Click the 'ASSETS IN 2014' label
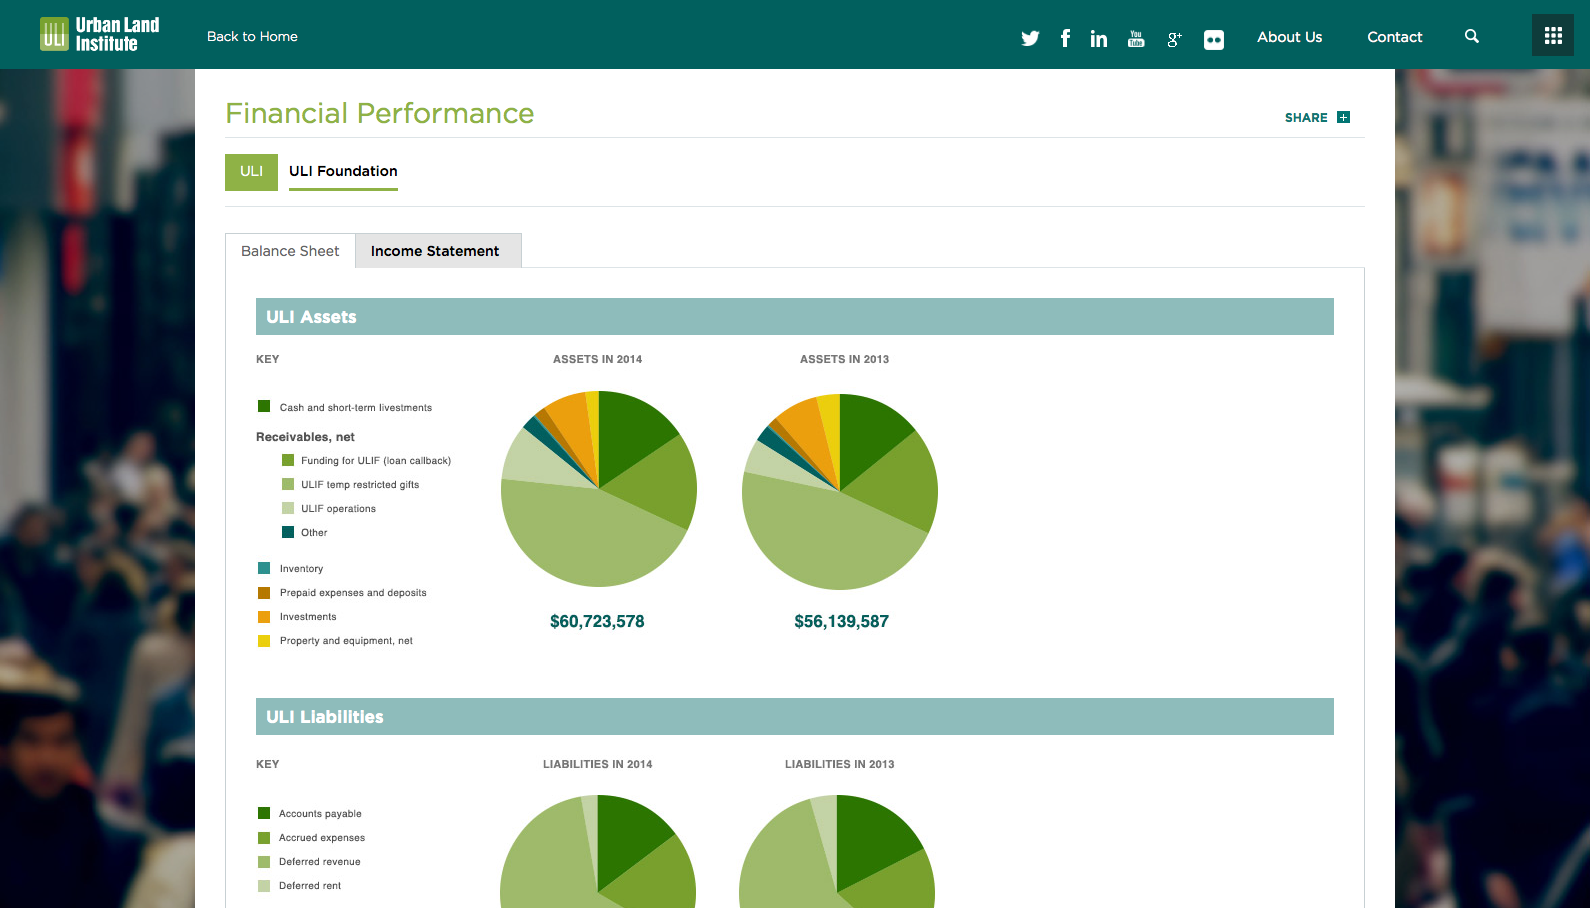1590x908 pixels. [x=598, y=359]
